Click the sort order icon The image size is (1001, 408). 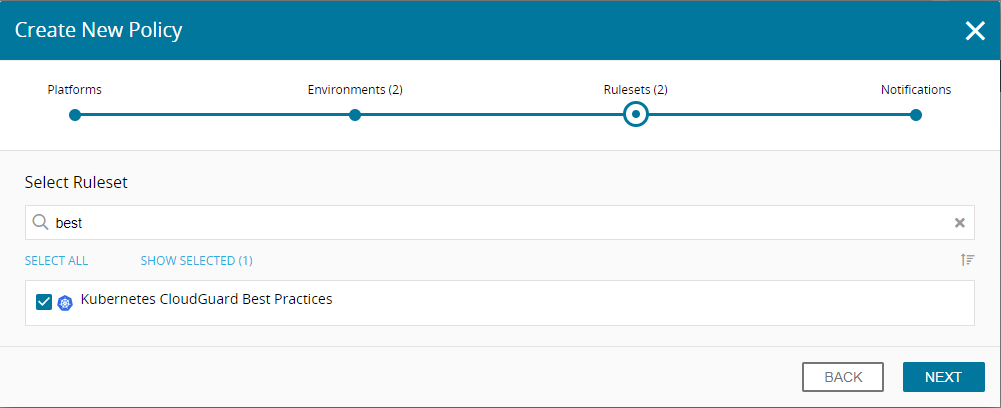pos(968,260)
